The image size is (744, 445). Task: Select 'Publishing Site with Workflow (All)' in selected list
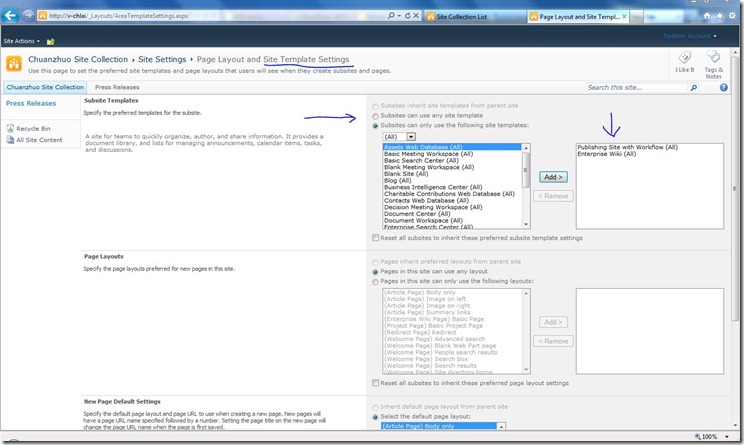627,147
